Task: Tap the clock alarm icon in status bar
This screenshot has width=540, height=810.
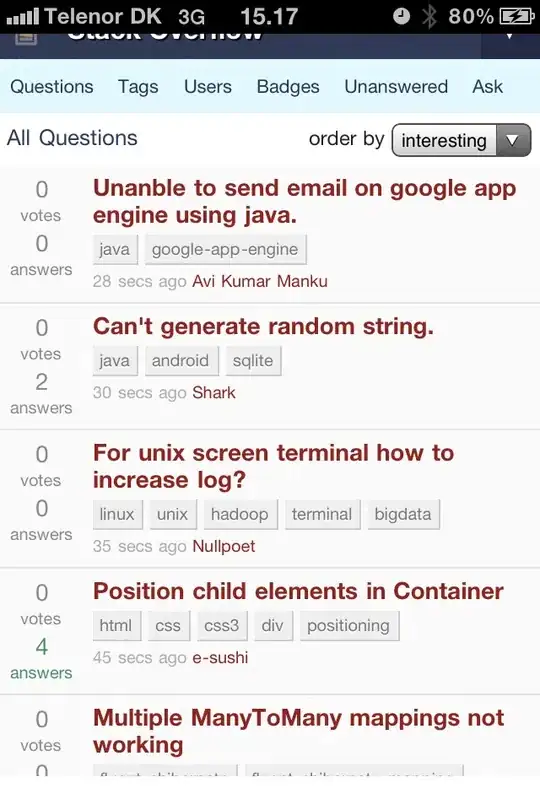Action: [x=401, y=16]
